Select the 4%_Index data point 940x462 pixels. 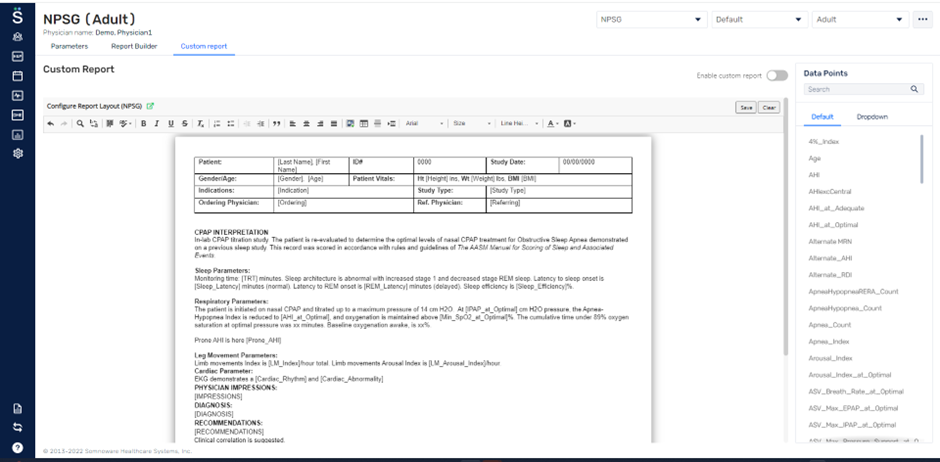click(823, 142)
